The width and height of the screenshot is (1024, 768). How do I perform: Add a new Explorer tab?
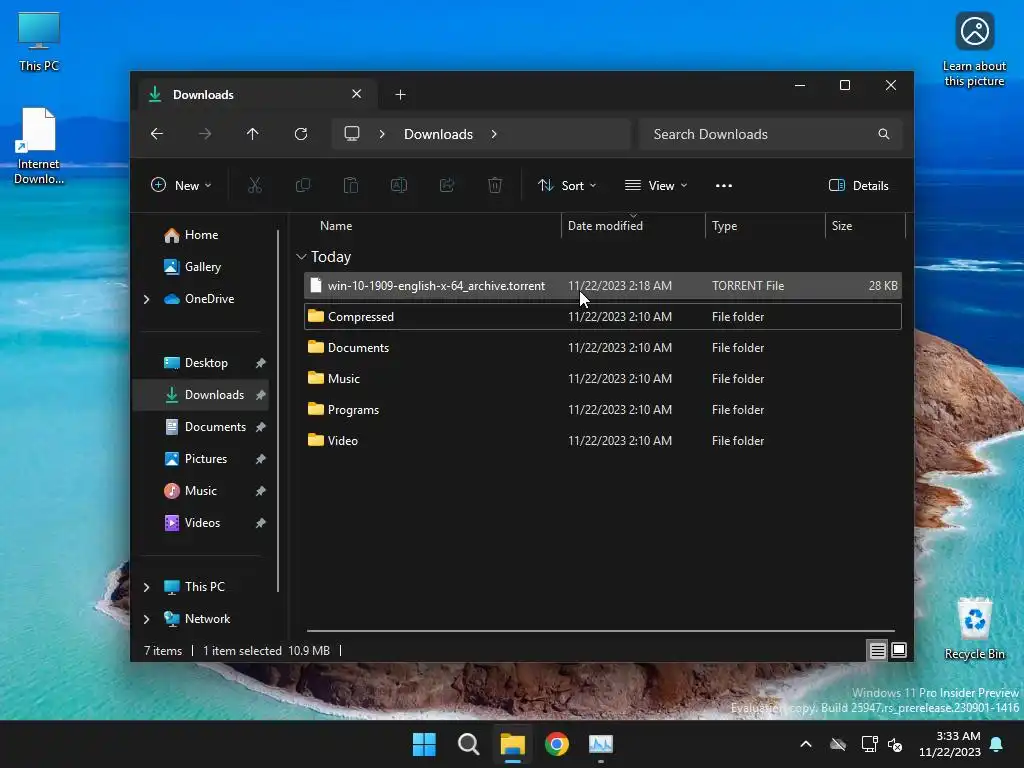400,95
